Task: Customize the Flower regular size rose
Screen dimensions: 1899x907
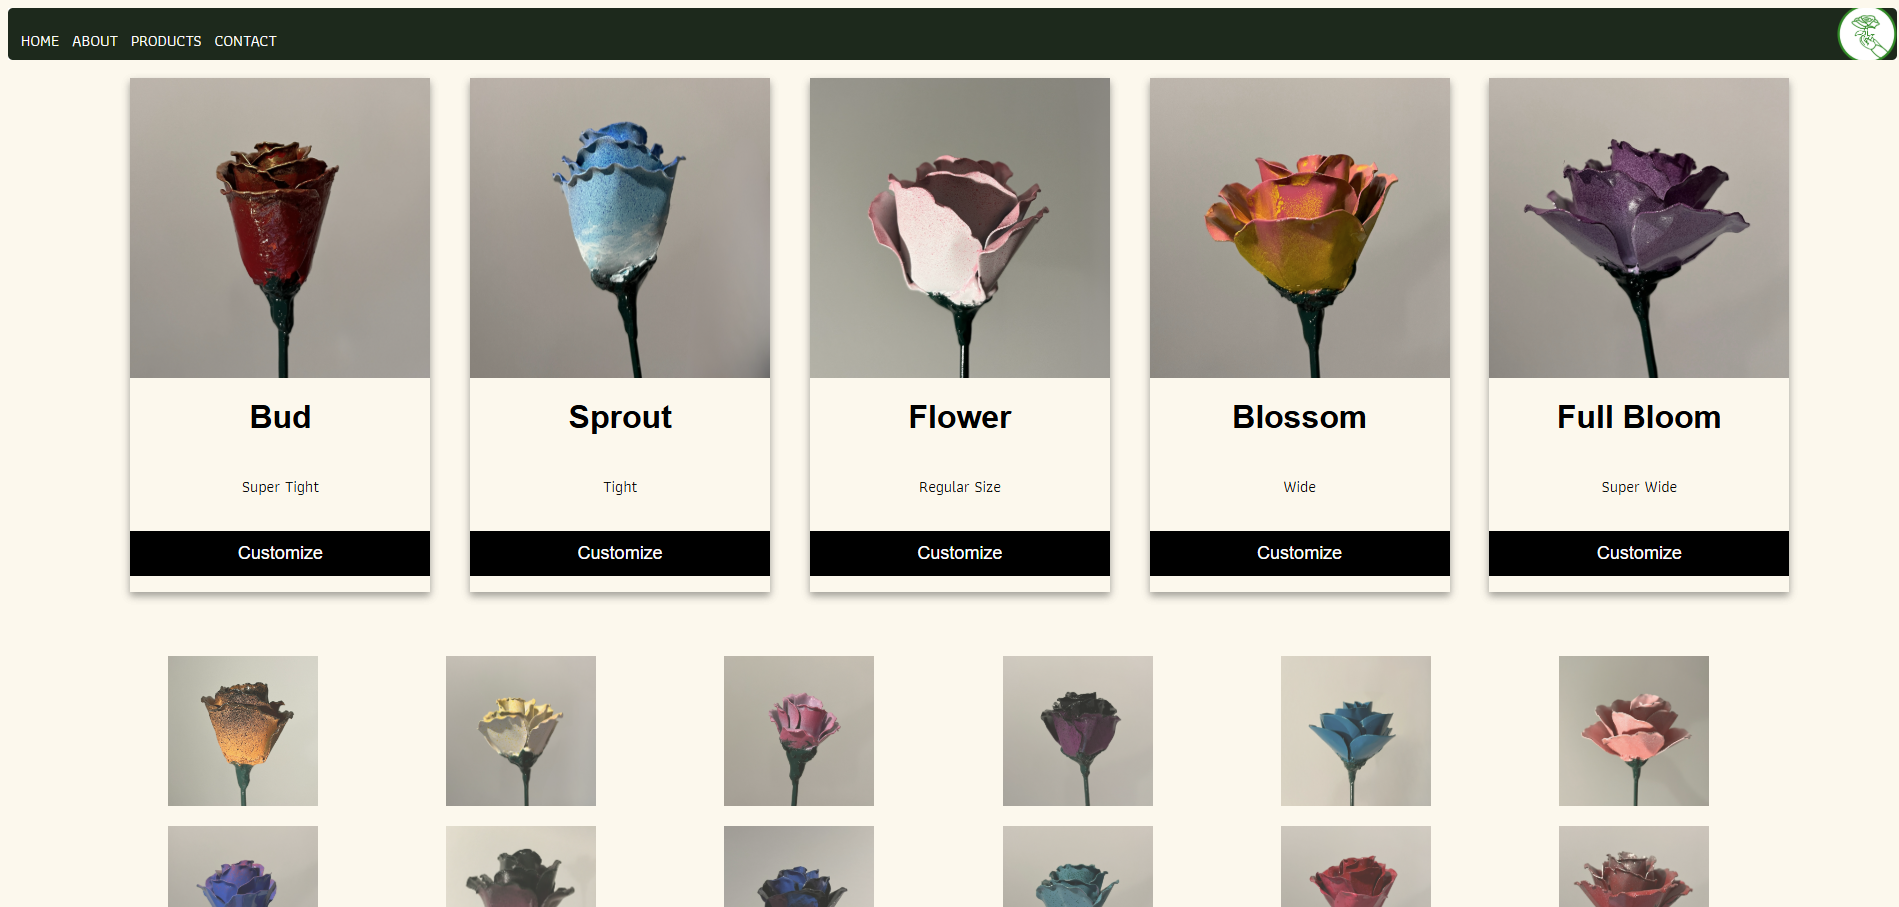Action: click(959, 553)
